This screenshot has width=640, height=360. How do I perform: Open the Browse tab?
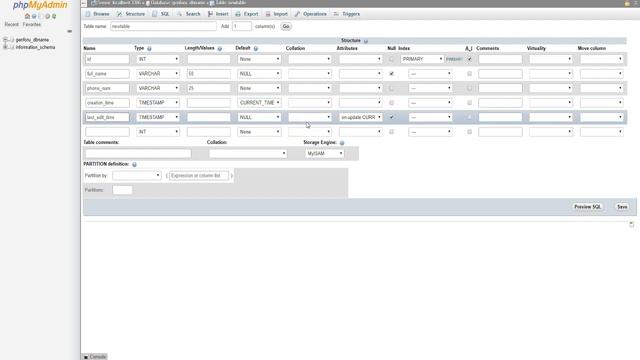click(x=98, y=14)
